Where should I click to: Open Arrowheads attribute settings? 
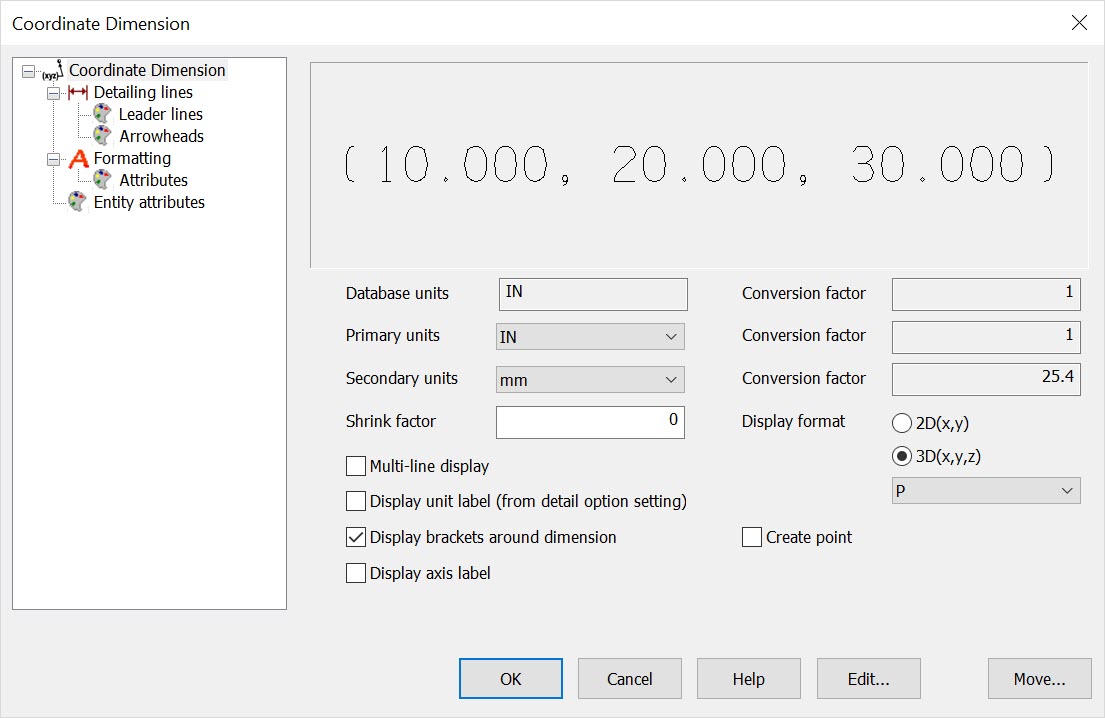(x=101, y=136)
